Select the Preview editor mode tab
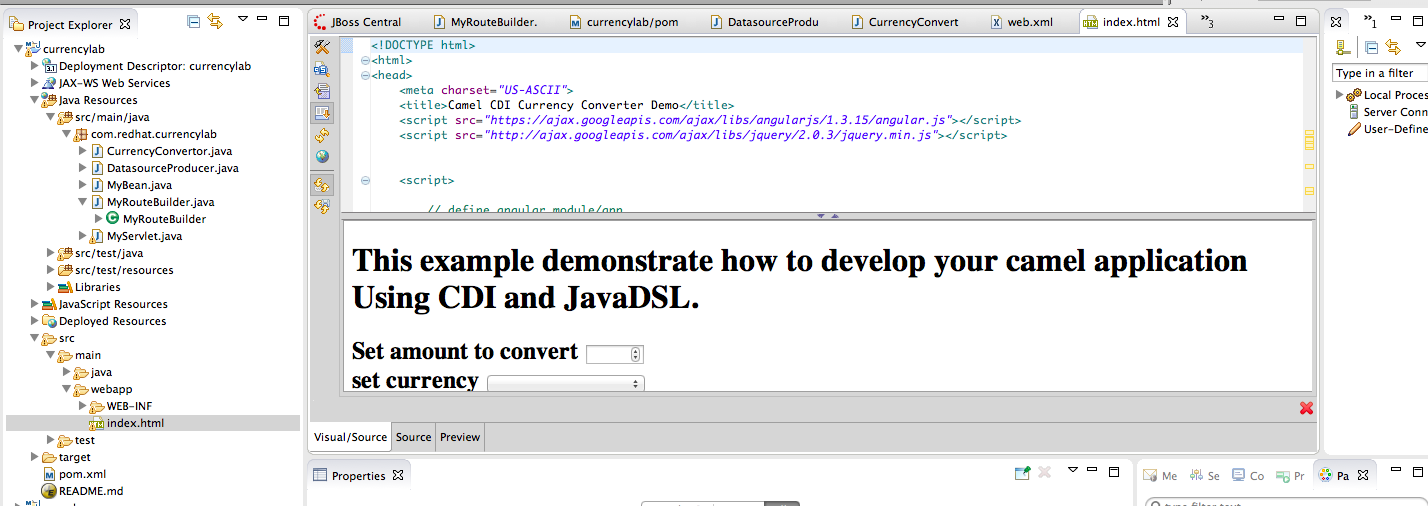 pos(460,437)
